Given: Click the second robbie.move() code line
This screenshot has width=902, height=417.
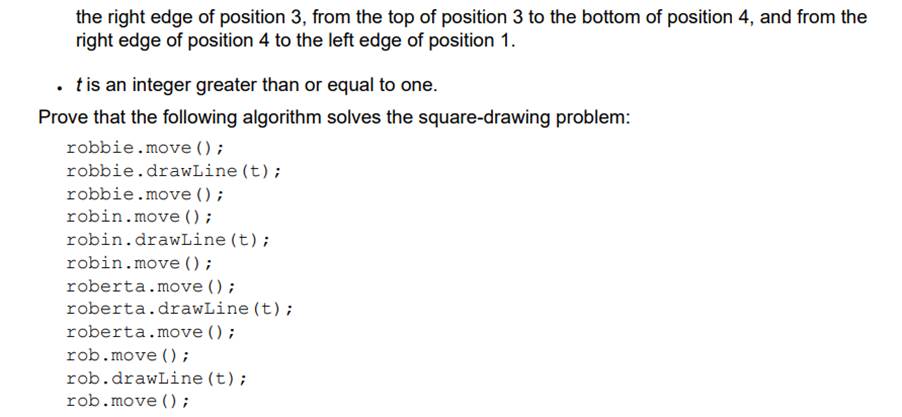Looking at the screenshot, I should click(144, 194).
